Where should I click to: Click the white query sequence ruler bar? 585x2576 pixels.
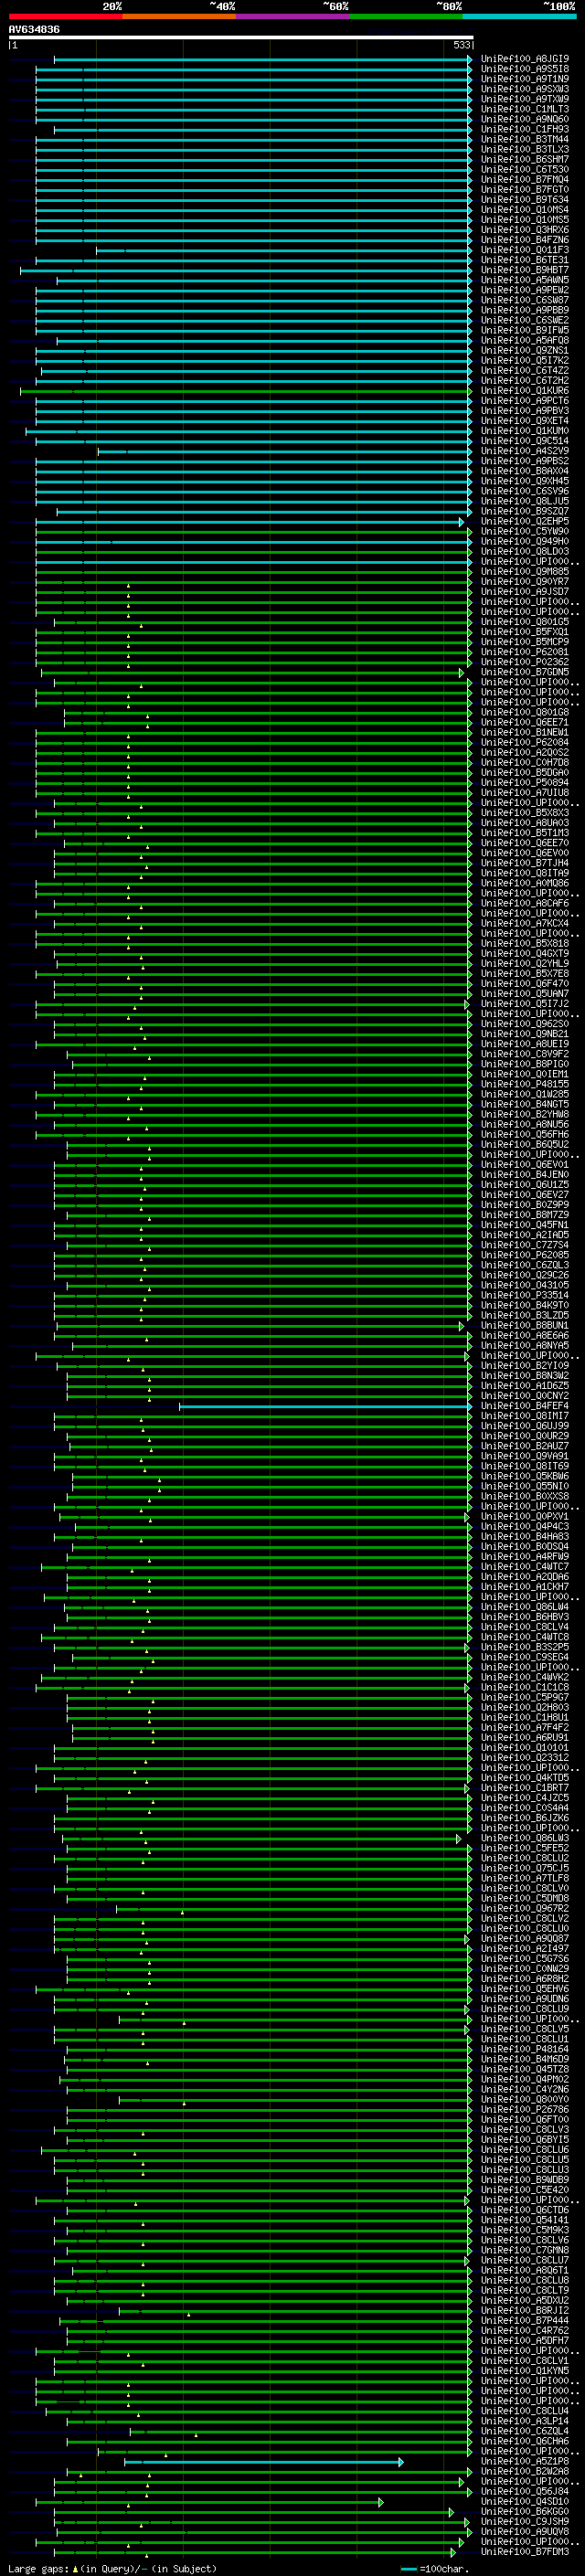point(241,37)
